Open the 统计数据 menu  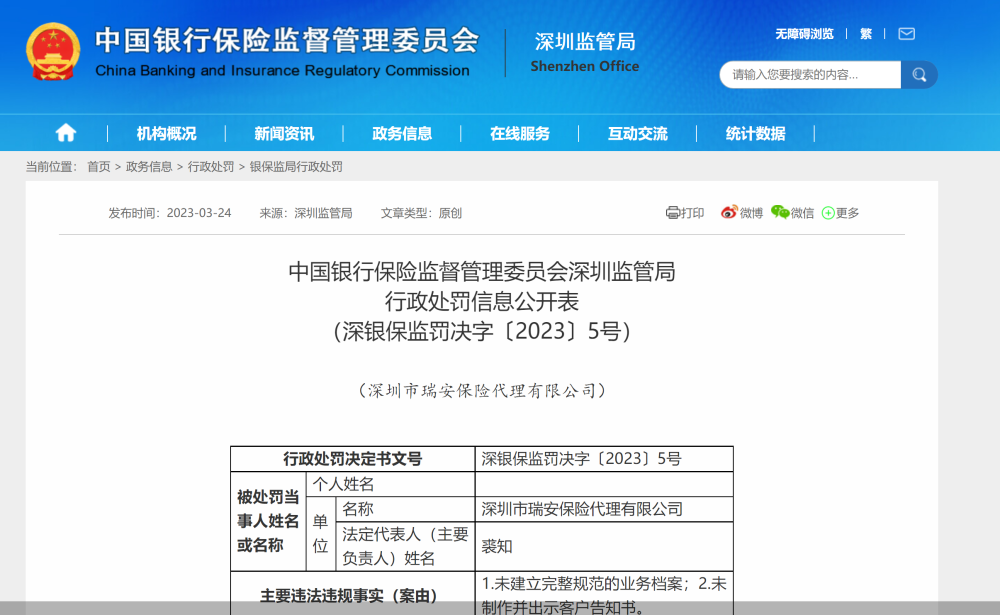(756, 133)
